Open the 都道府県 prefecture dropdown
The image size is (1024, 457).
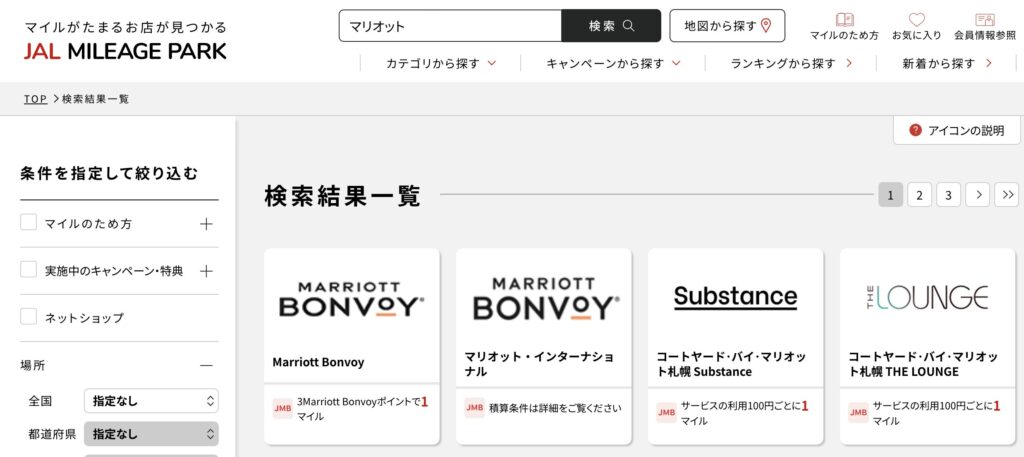pyautogui.click(x=151, y=434)
